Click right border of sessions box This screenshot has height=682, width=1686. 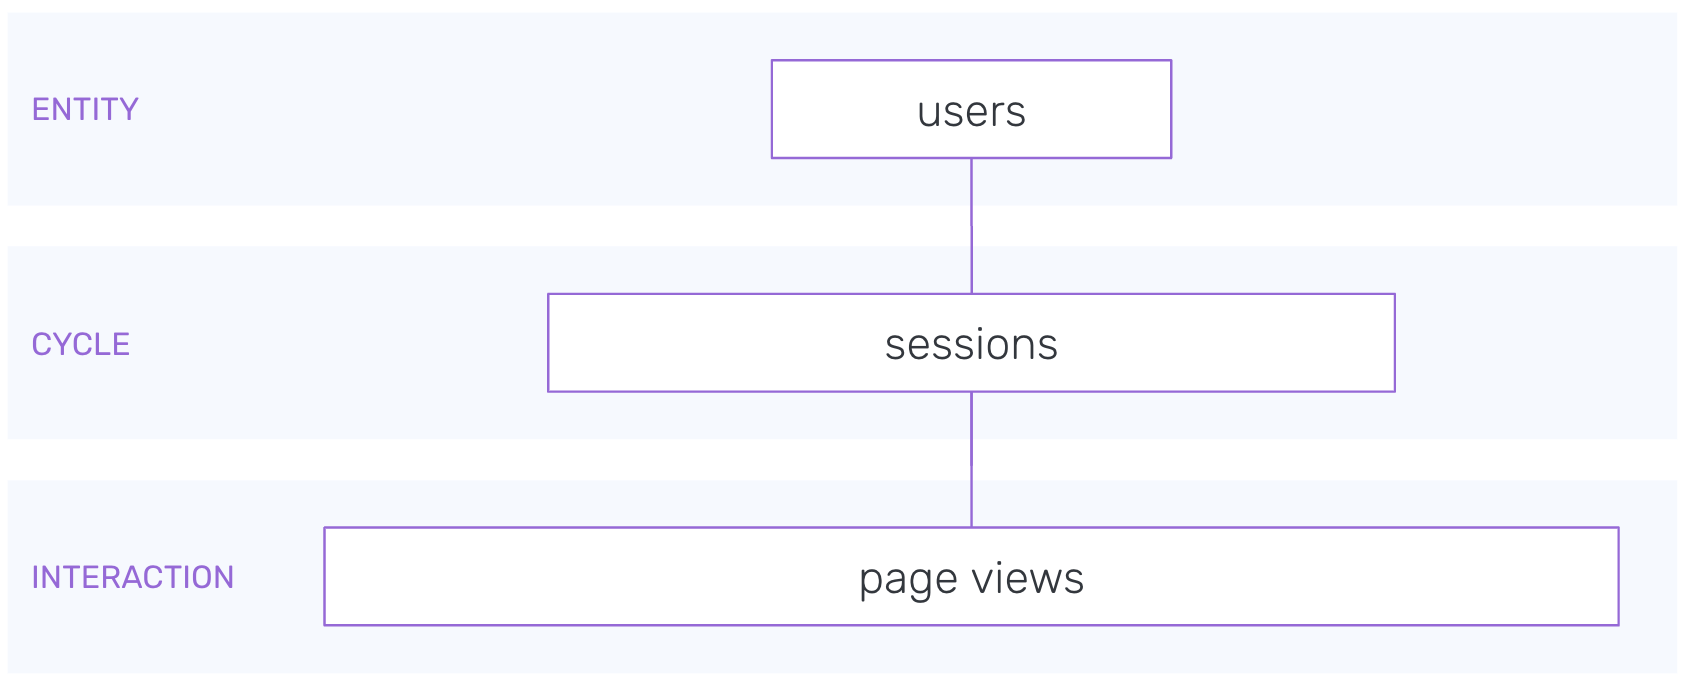(1394, 343)
